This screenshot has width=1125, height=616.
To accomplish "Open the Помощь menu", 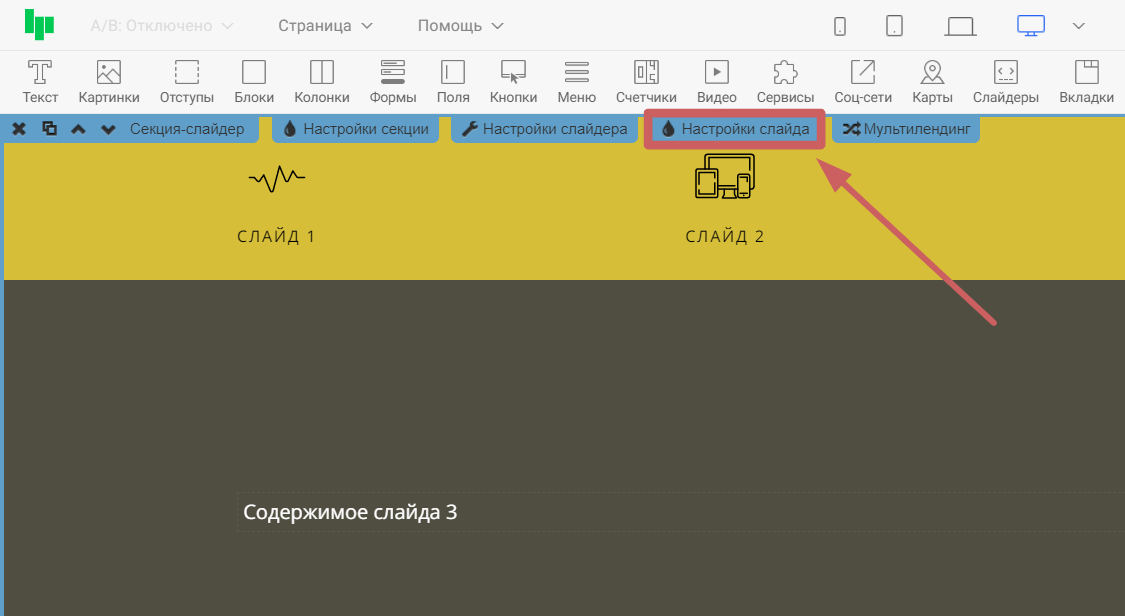I will pyautogui.click(x=461, y=26).
